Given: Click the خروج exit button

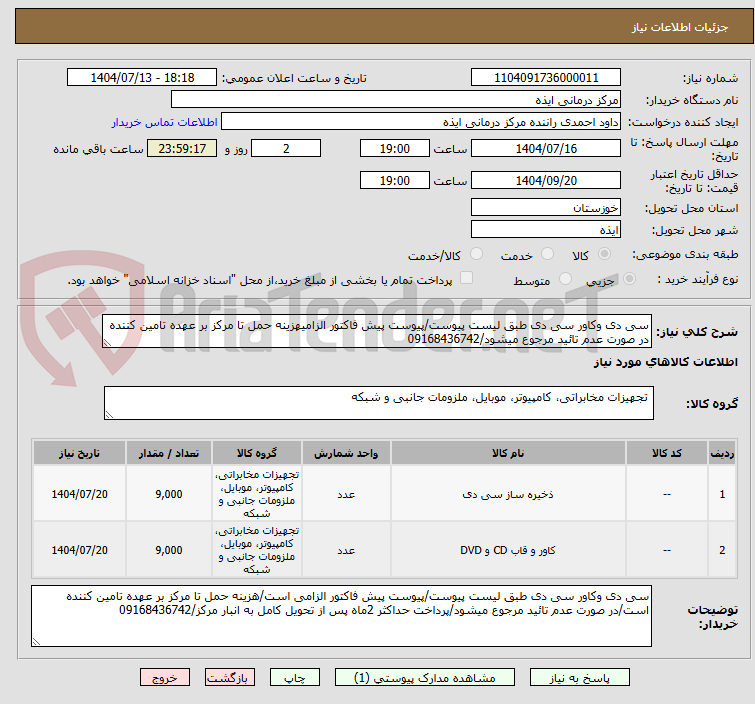Looking at the screenshot, I should click(x=165, y=678).
